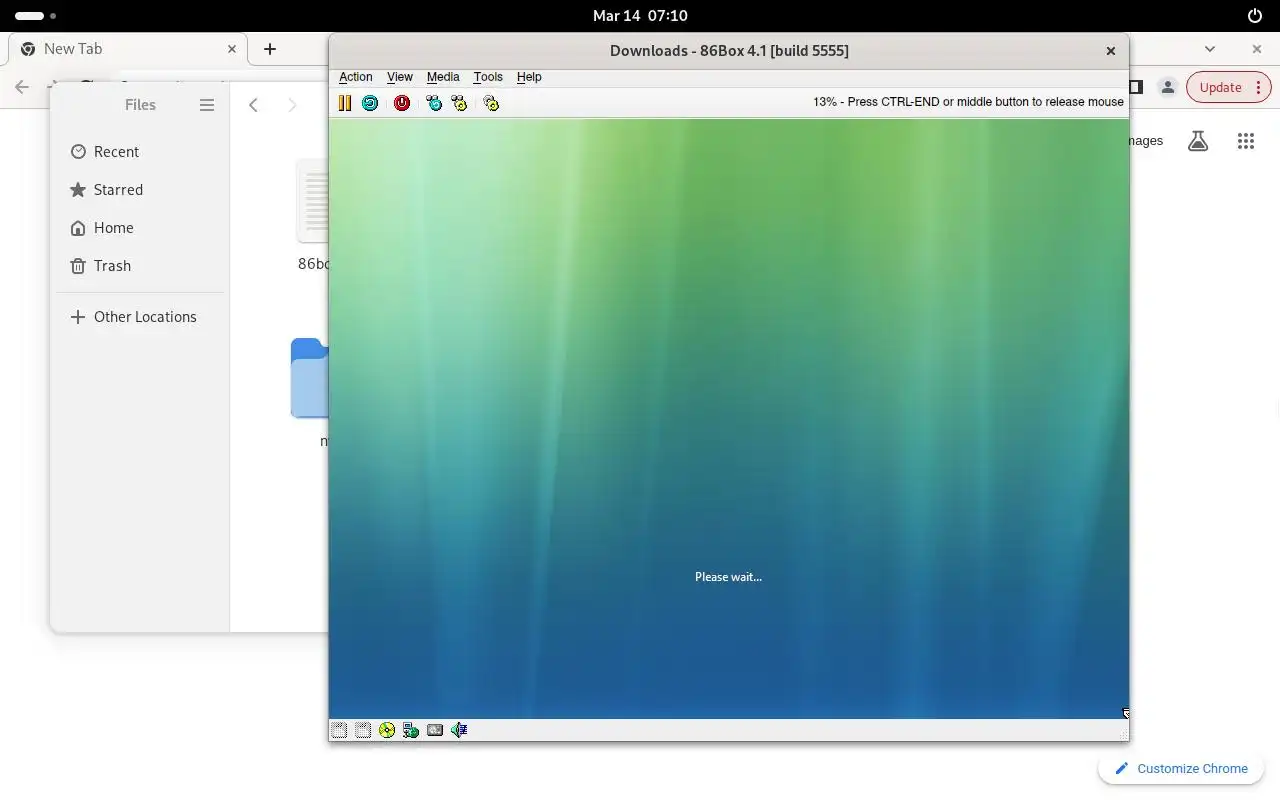Screen dimensions: 1280x800
Task: Click the sound speaker status icon
Action: tap(459, 730)
